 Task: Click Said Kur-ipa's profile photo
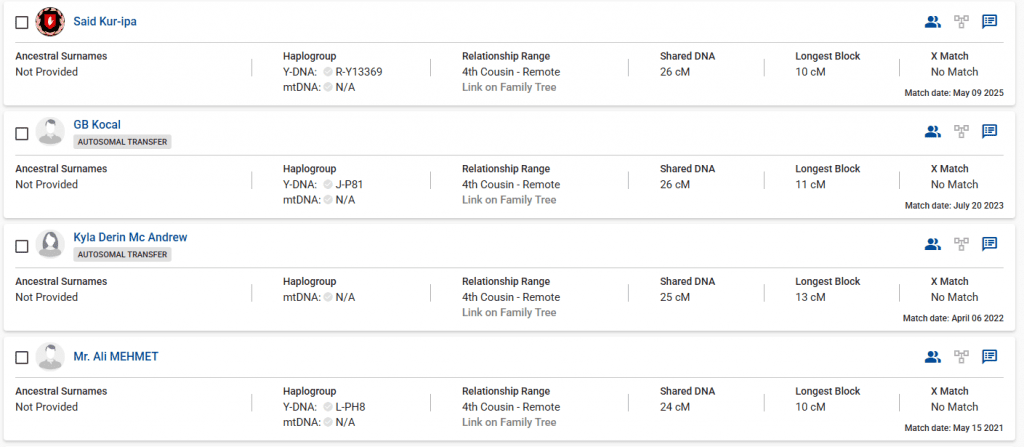point(50,21)
